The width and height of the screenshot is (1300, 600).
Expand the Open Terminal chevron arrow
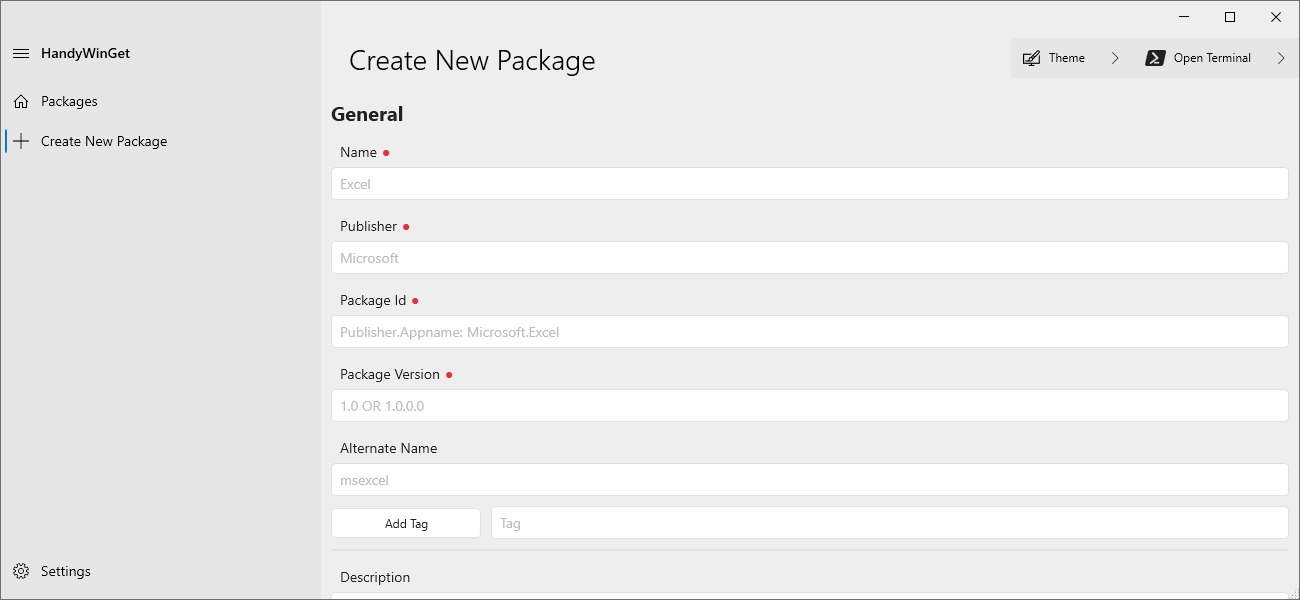pyautogui.click(x=1281, y=58)
